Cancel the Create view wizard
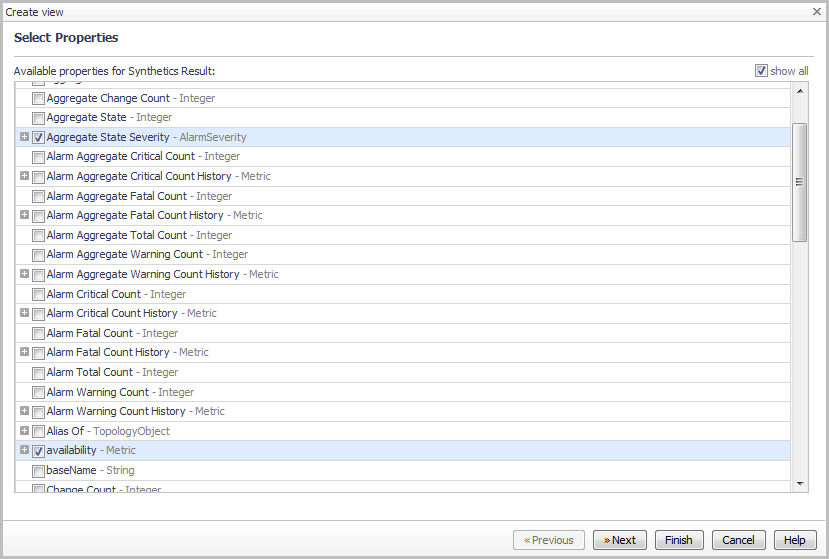This screenshot has width=829, height=559. click(738, 540)
